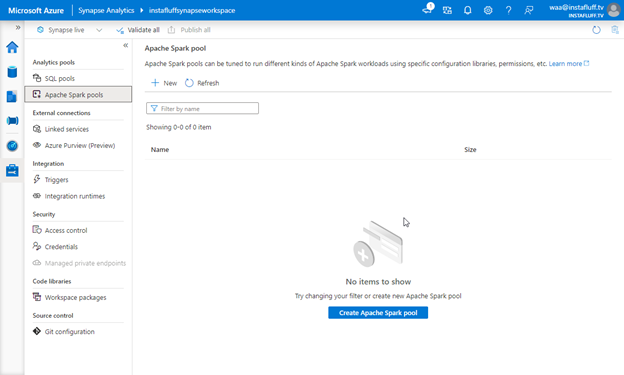This screenshot has height=375, width=624.
Task: Open the settings gear icon
Action: pos(488,10)
